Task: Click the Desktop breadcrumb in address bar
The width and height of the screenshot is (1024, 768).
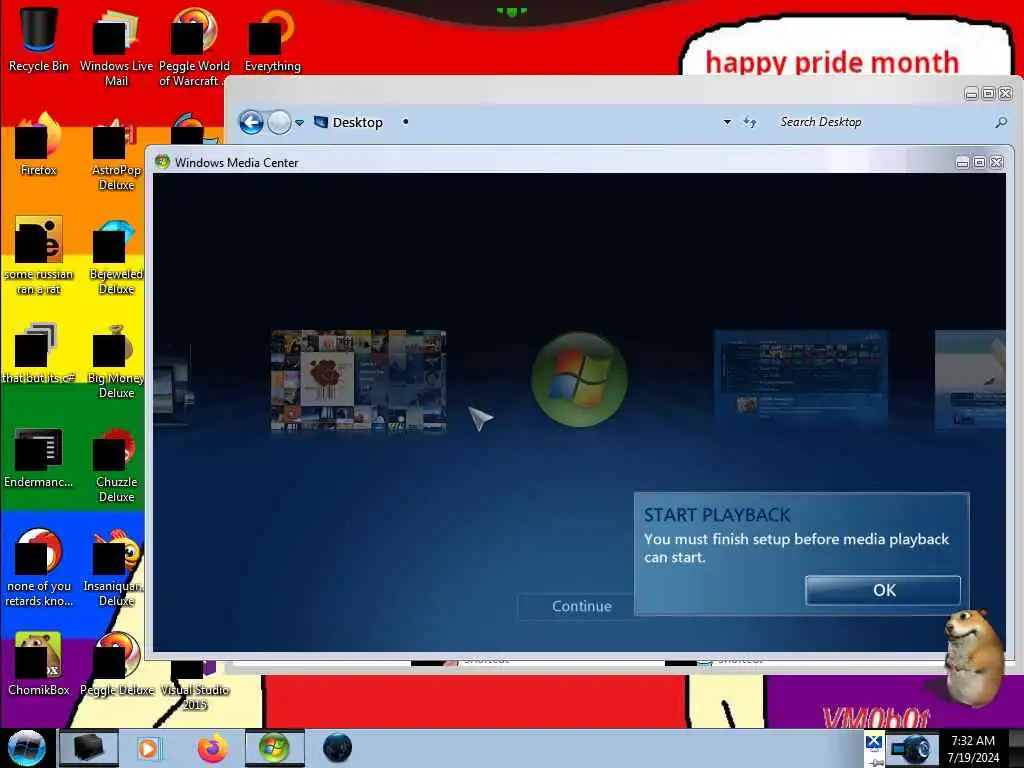Action: [357, 122]
